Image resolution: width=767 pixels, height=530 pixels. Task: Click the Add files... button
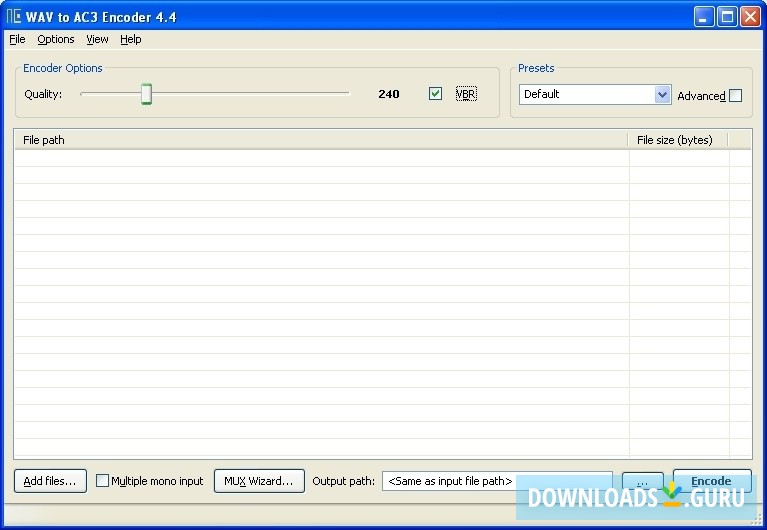(50, 481)
